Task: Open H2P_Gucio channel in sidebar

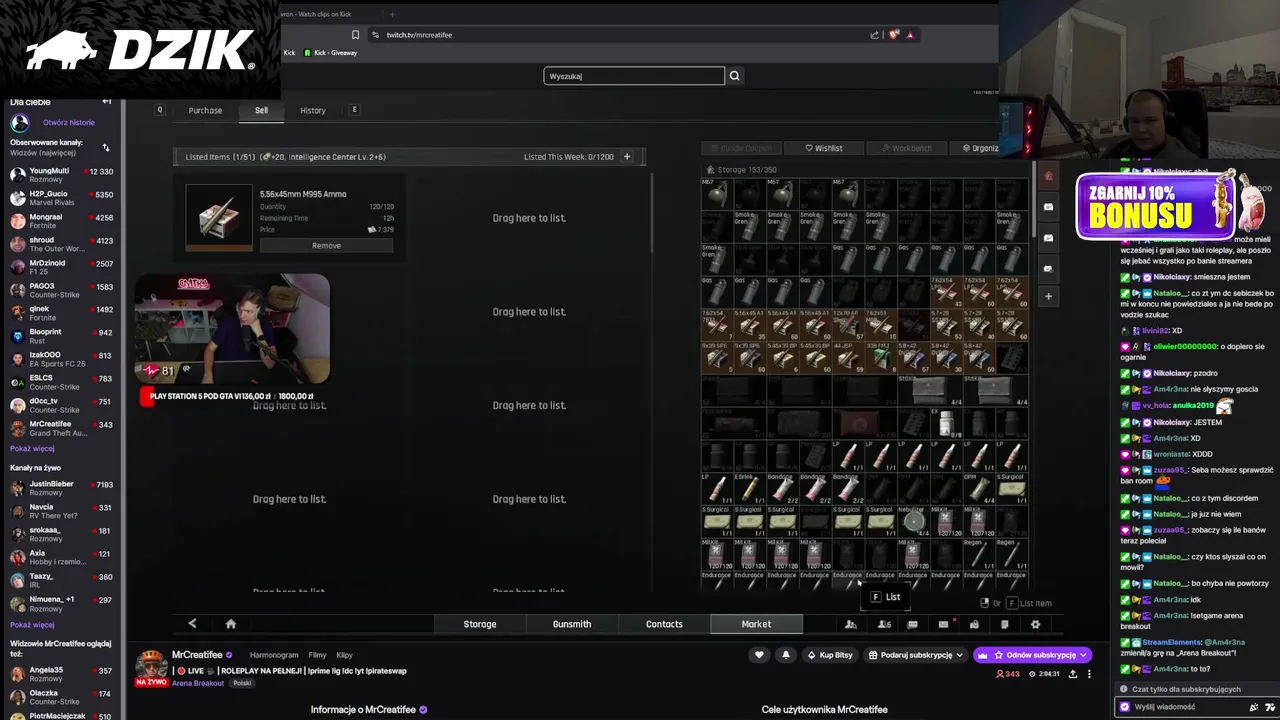Action: pos(61,198)
